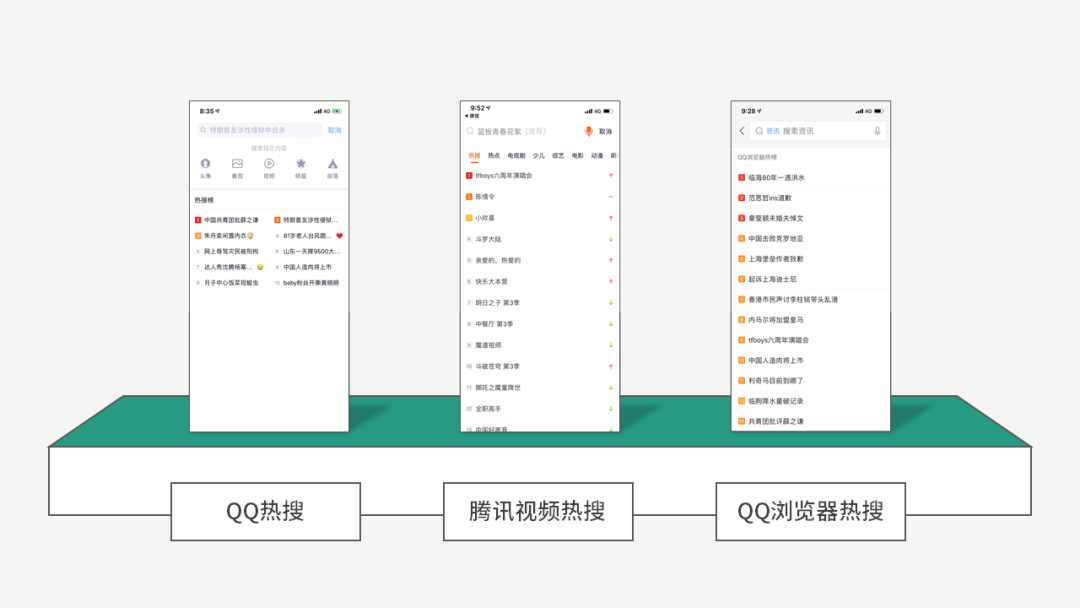Click the battery icon in the QQ screen status bar
The height and width of the screenshot is (608, 1080).
(337, 111)
